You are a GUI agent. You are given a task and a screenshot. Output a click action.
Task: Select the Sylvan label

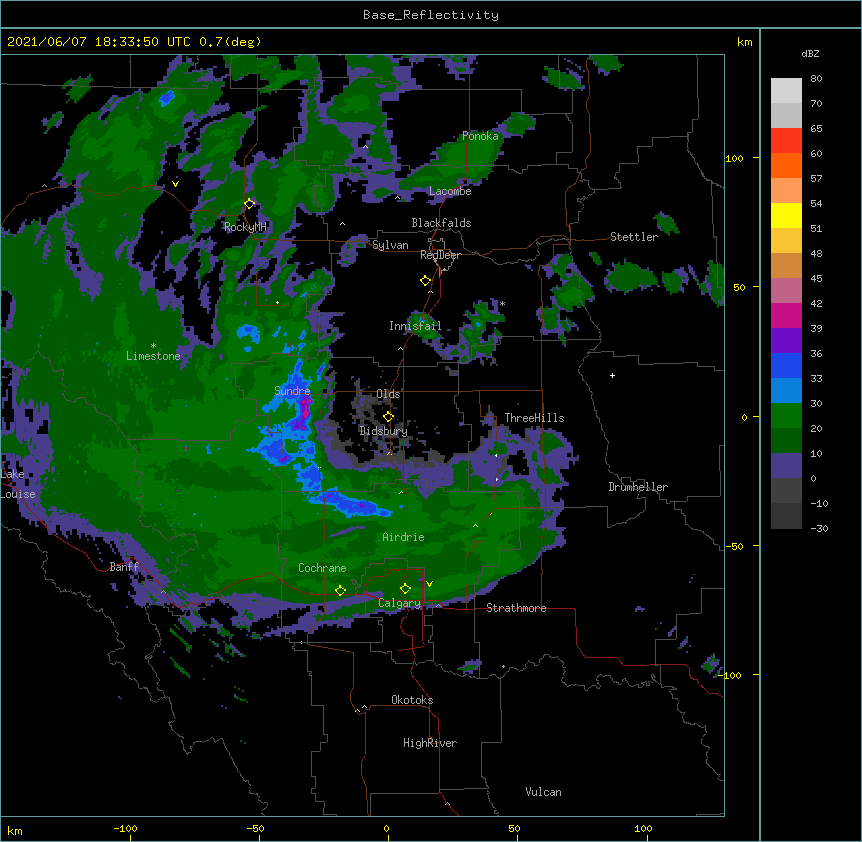click(390, 245)
